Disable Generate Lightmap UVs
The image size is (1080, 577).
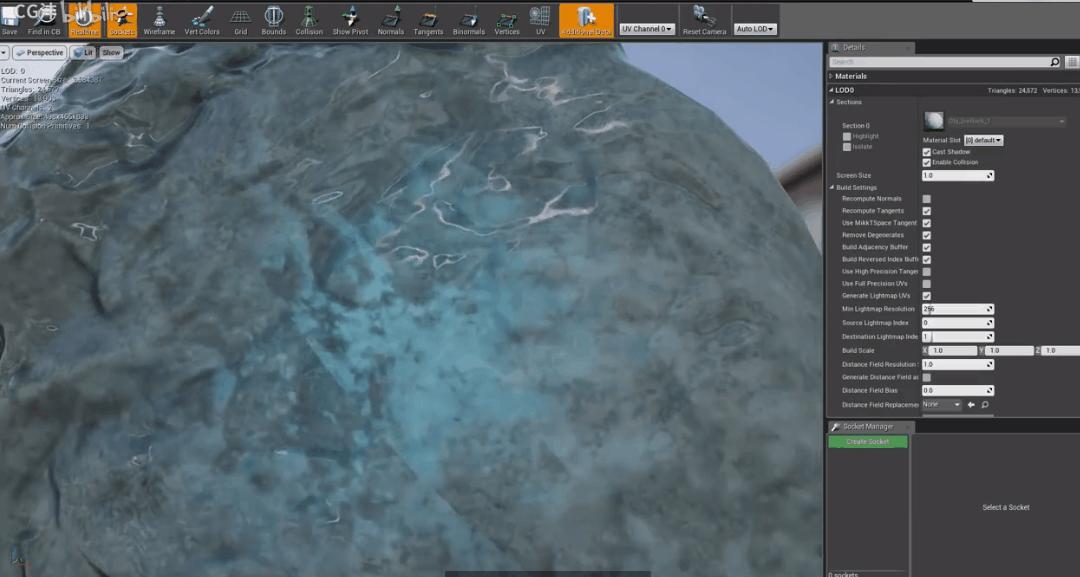click(x=926, y=296)
